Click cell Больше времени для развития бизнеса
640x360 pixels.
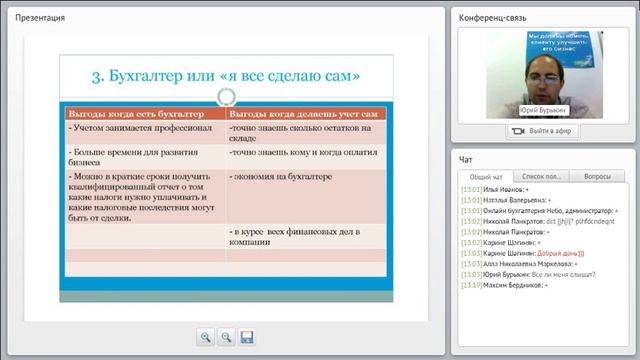(145, 157)
